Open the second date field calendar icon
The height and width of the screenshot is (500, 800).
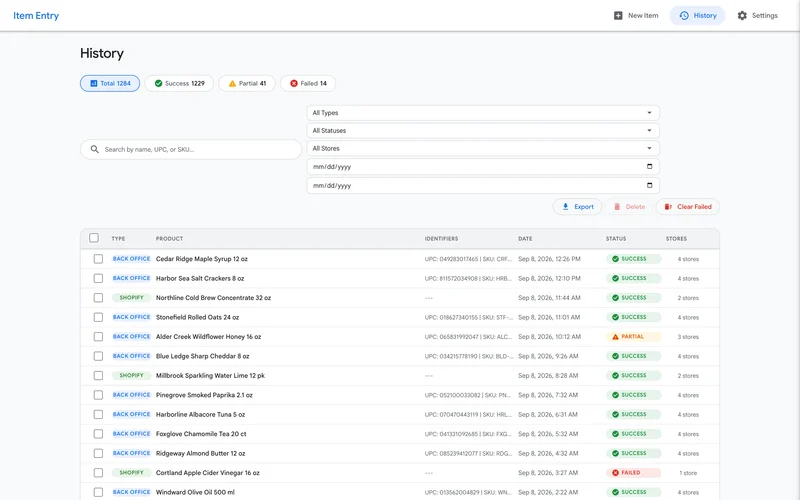coord(649,185)
